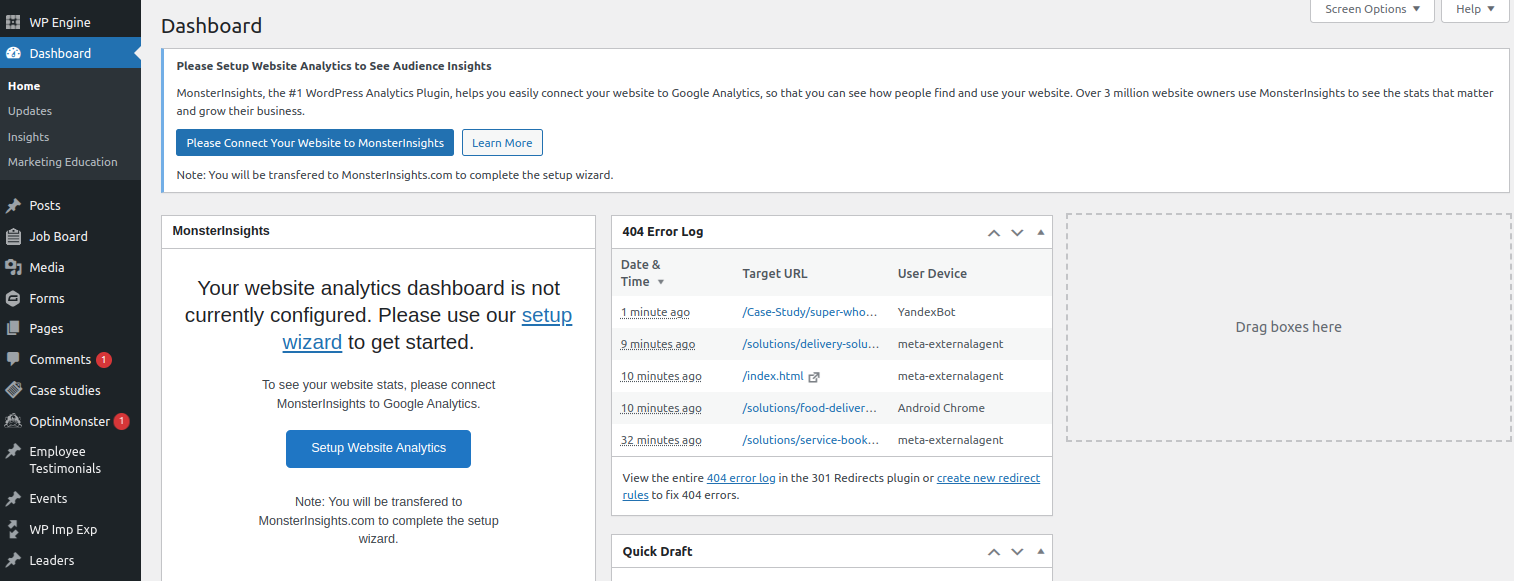The width and height of the screenshot is (1514, 581).
Task: Click the 404 Error Log widget title
Action: [x=662, y=231]
